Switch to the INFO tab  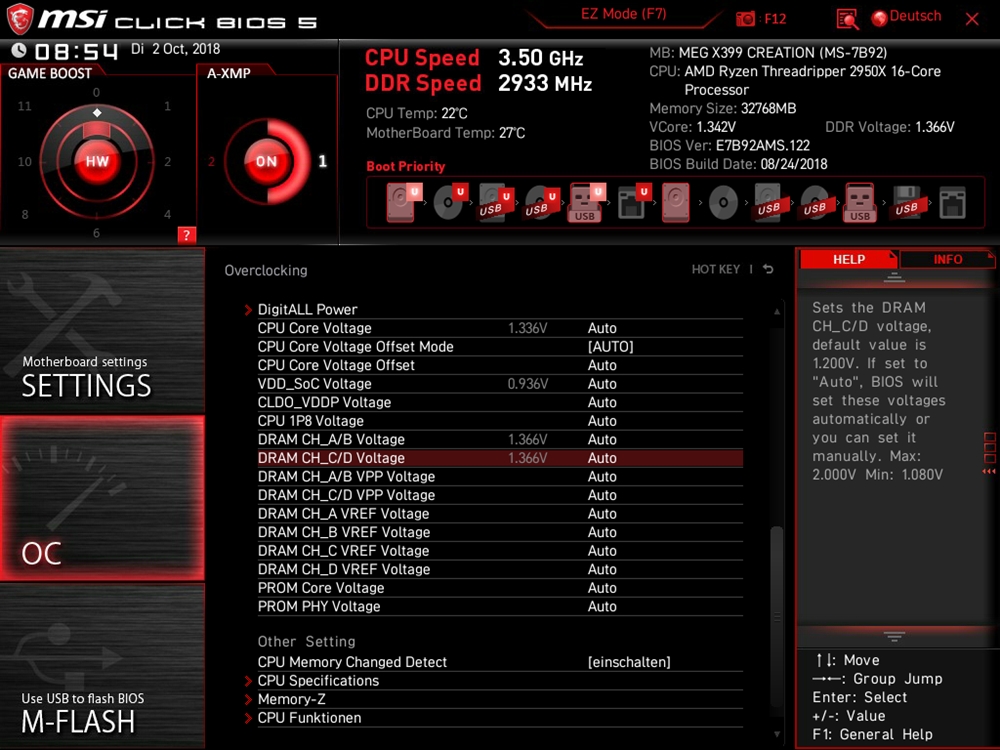tap(947, 260)
